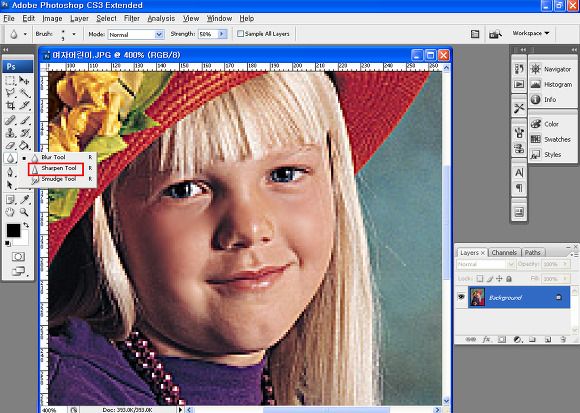Open the Mode Normal dropdown
The height and width of the screenshot is (413, 580).
point(136,34)
